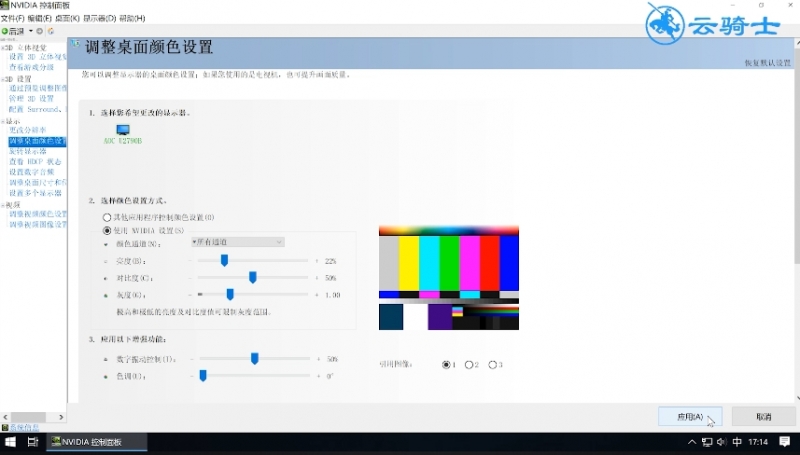Click the Windows Start button
The image size is (800, 455).
[10, 442]
